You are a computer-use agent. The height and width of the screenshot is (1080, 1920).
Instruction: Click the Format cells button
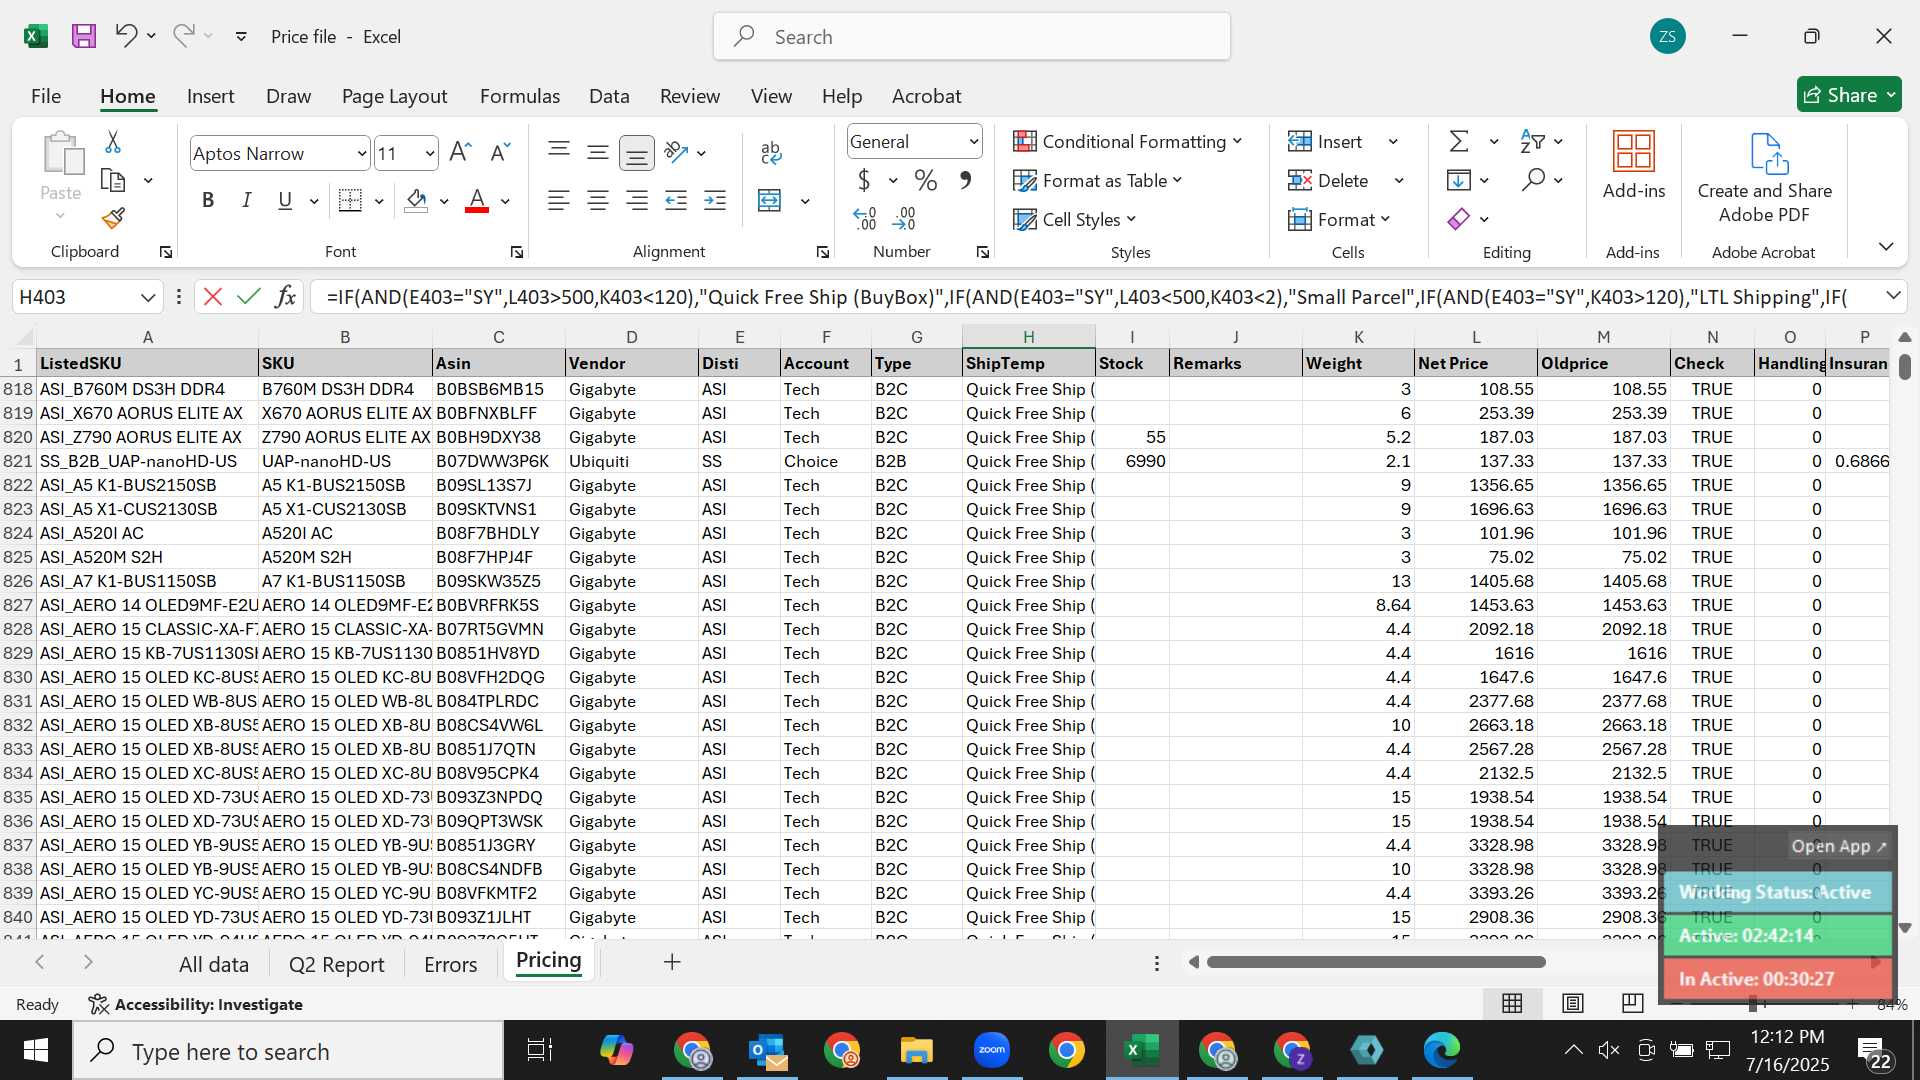[x=1340, y=220]
